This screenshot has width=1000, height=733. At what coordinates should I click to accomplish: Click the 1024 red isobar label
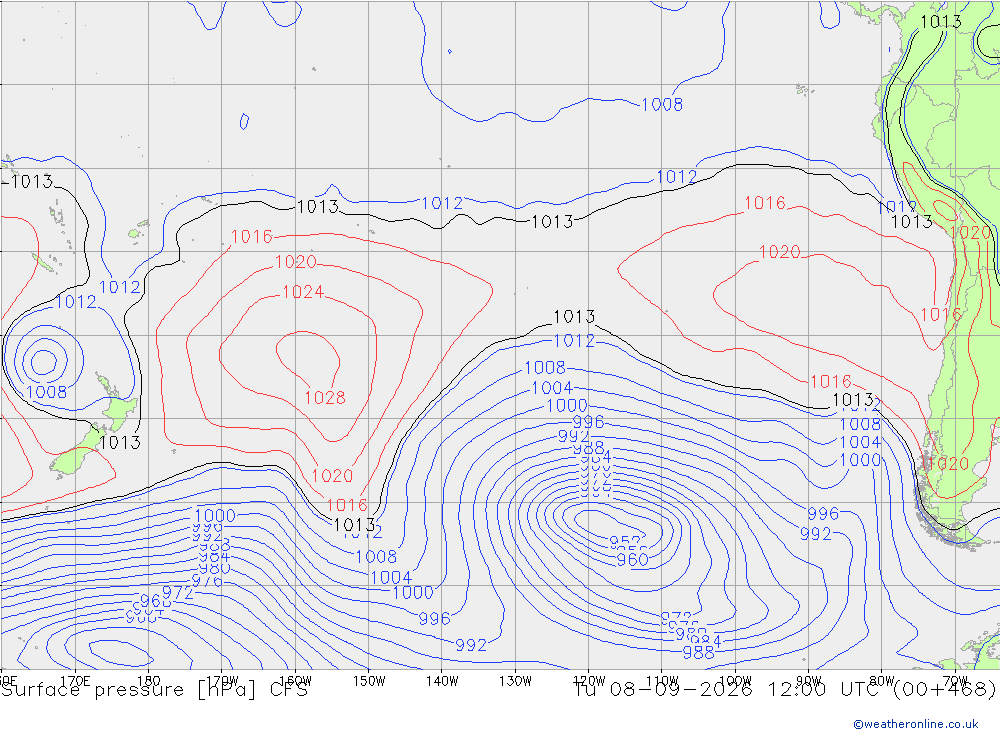(303, 292)
